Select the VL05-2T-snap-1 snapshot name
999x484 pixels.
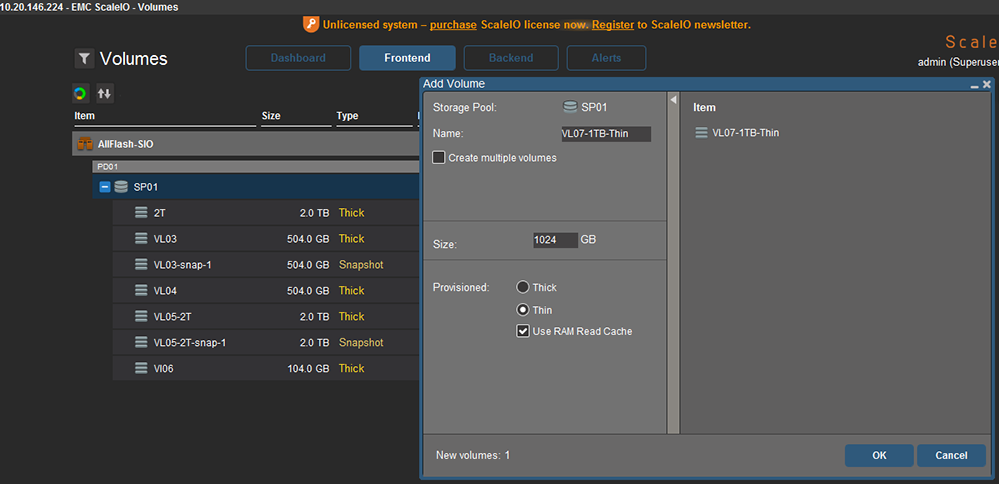(x=190, y=343)
